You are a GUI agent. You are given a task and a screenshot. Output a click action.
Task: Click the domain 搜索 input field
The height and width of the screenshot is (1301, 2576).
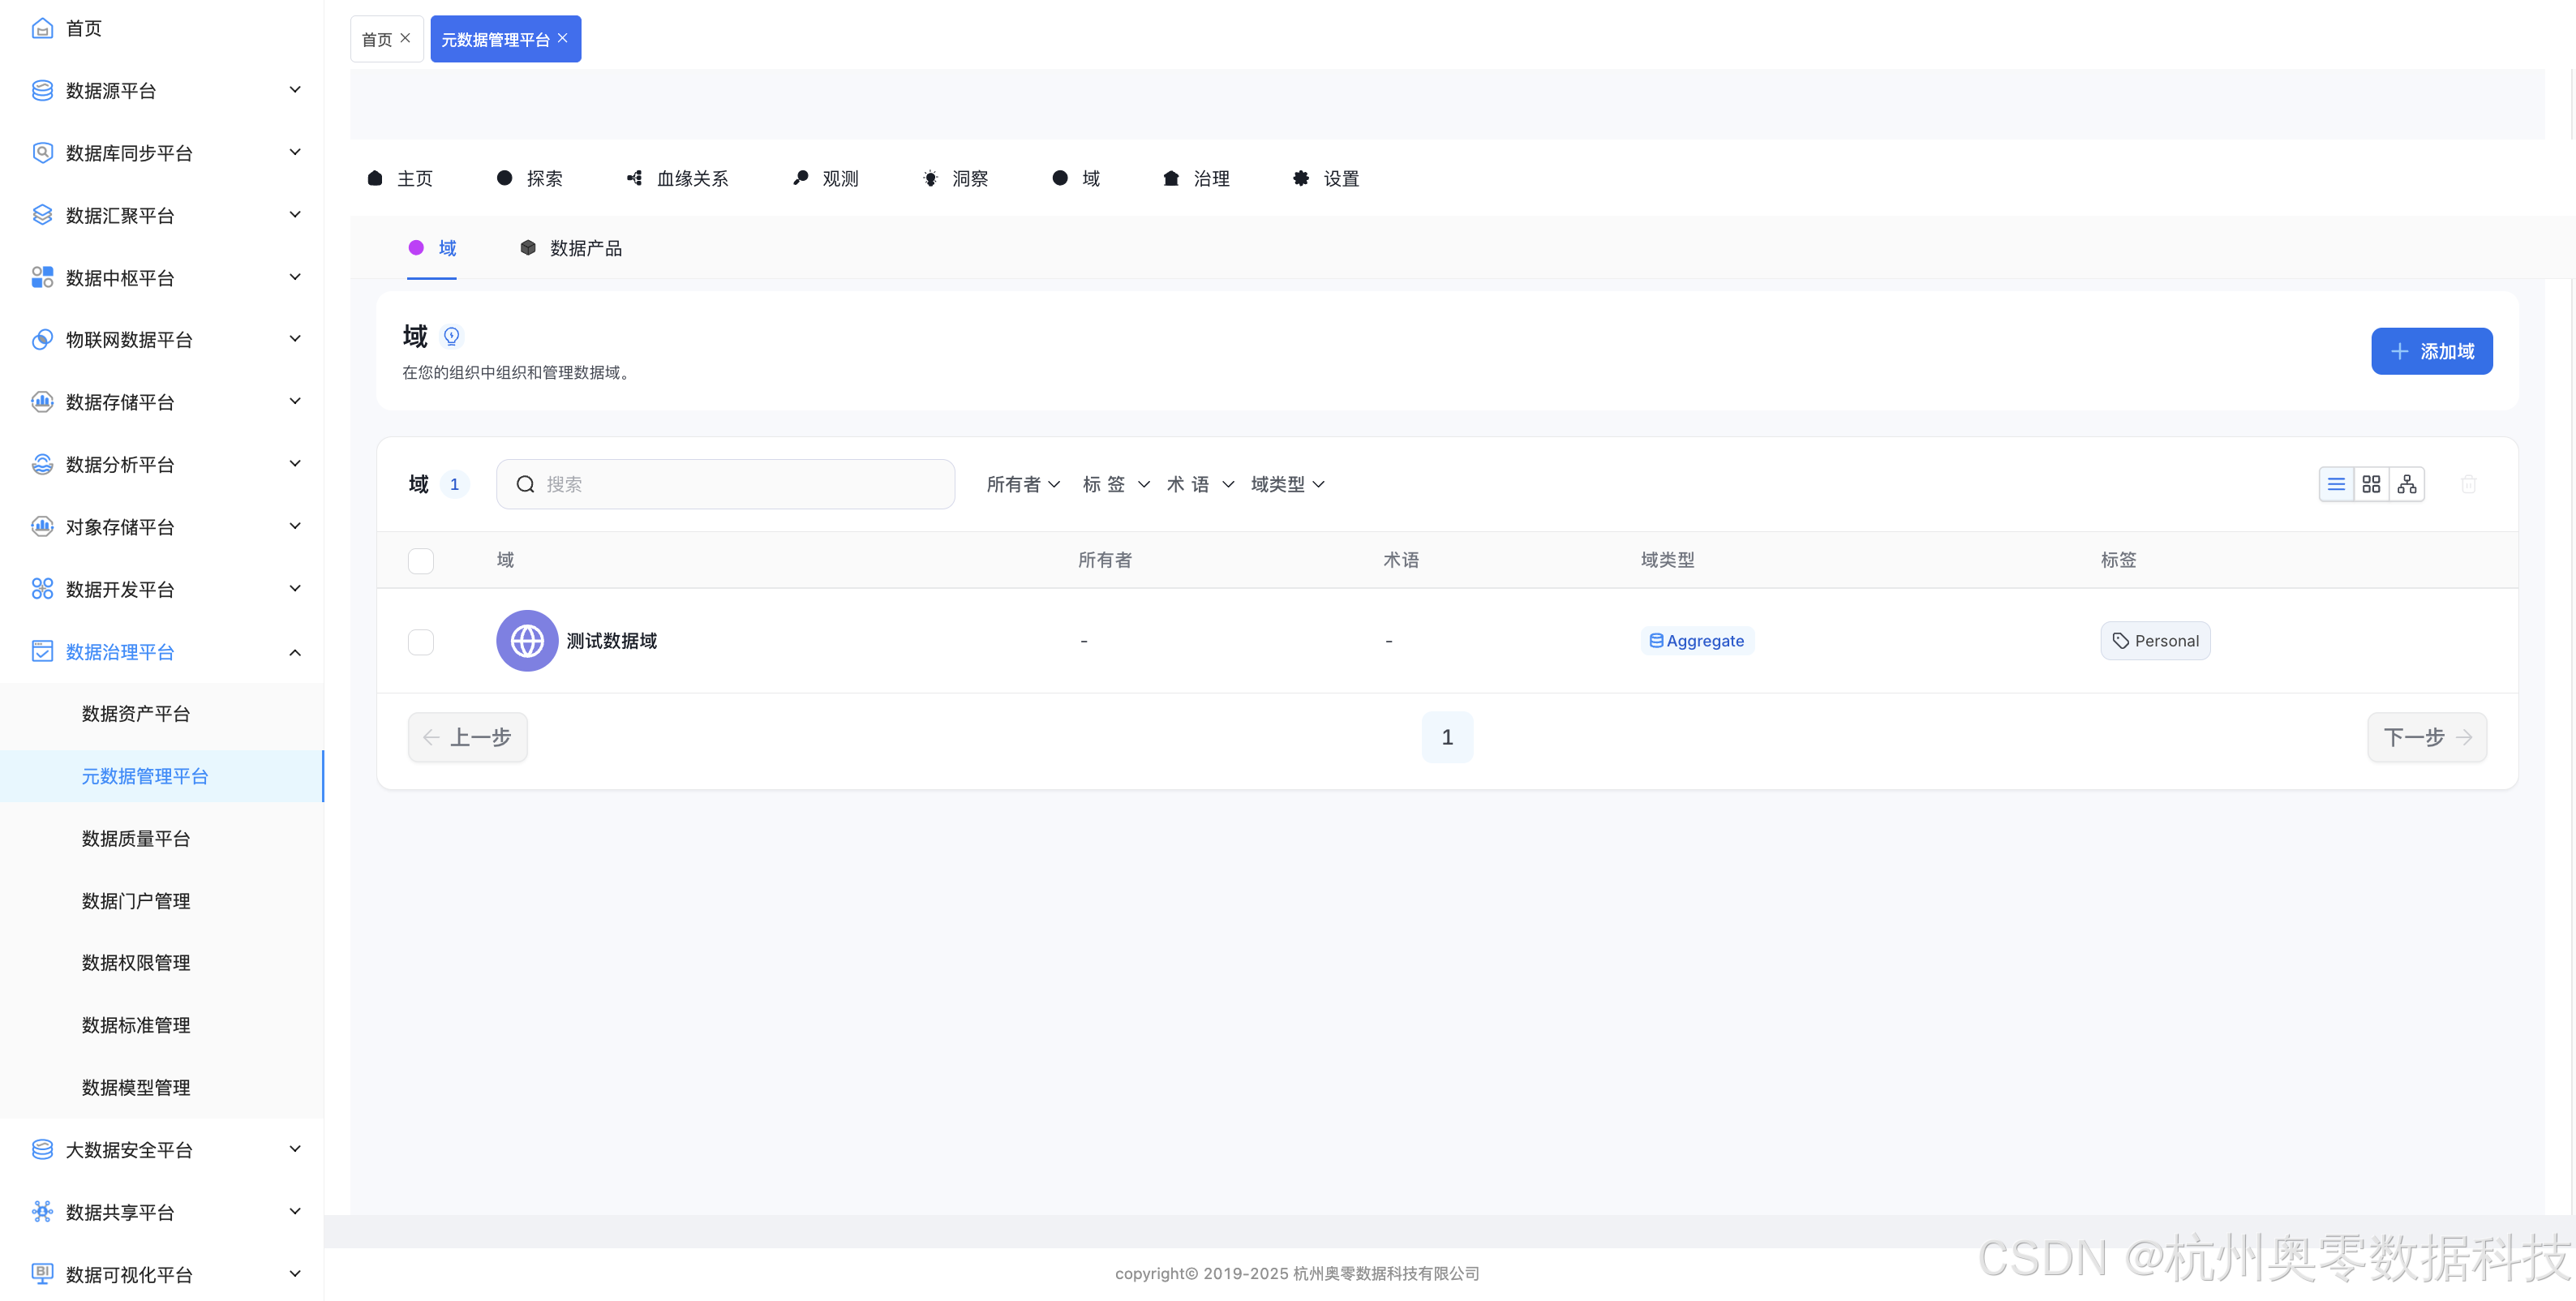(x=740, y=485)
